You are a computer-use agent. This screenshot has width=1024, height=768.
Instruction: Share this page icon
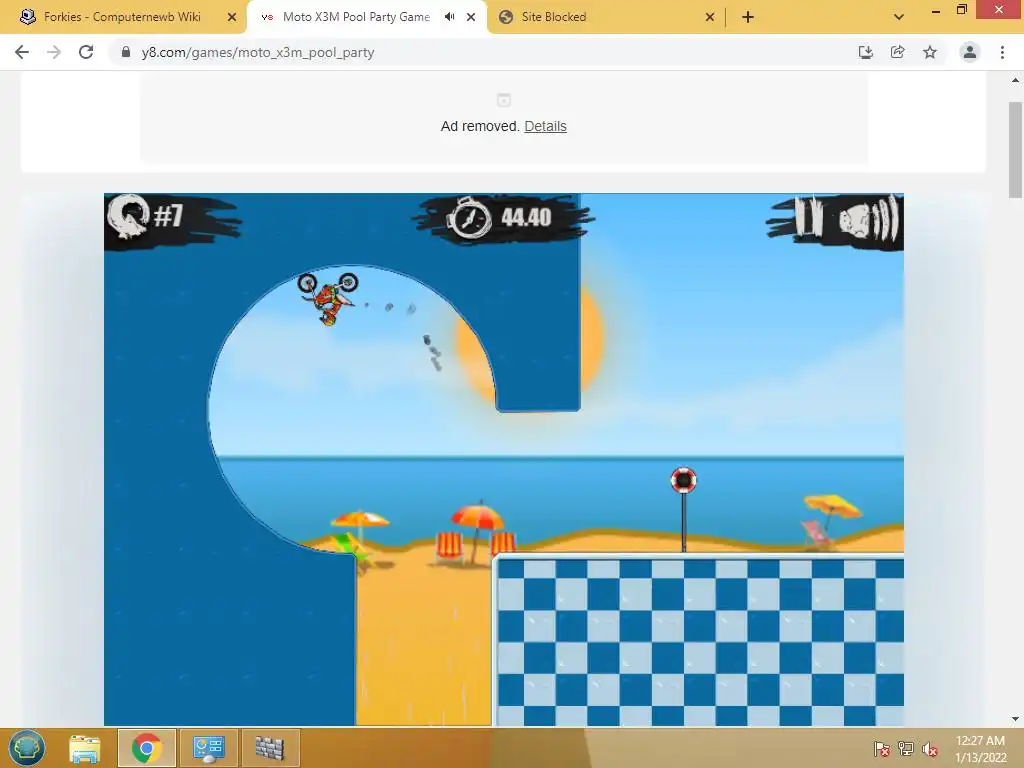[x=897, y=52]
